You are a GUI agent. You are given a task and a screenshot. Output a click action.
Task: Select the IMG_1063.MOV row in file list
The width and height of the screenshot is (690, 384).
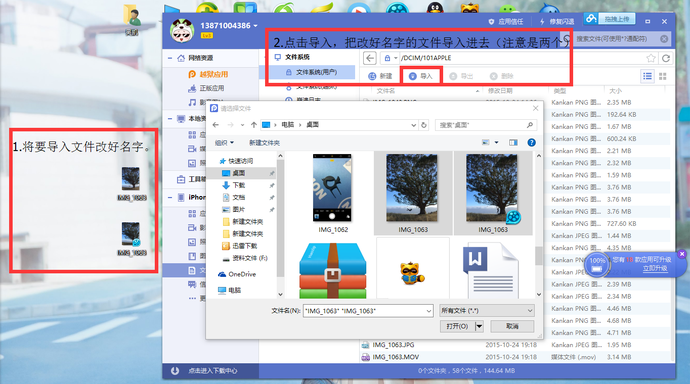pos(516,357)
